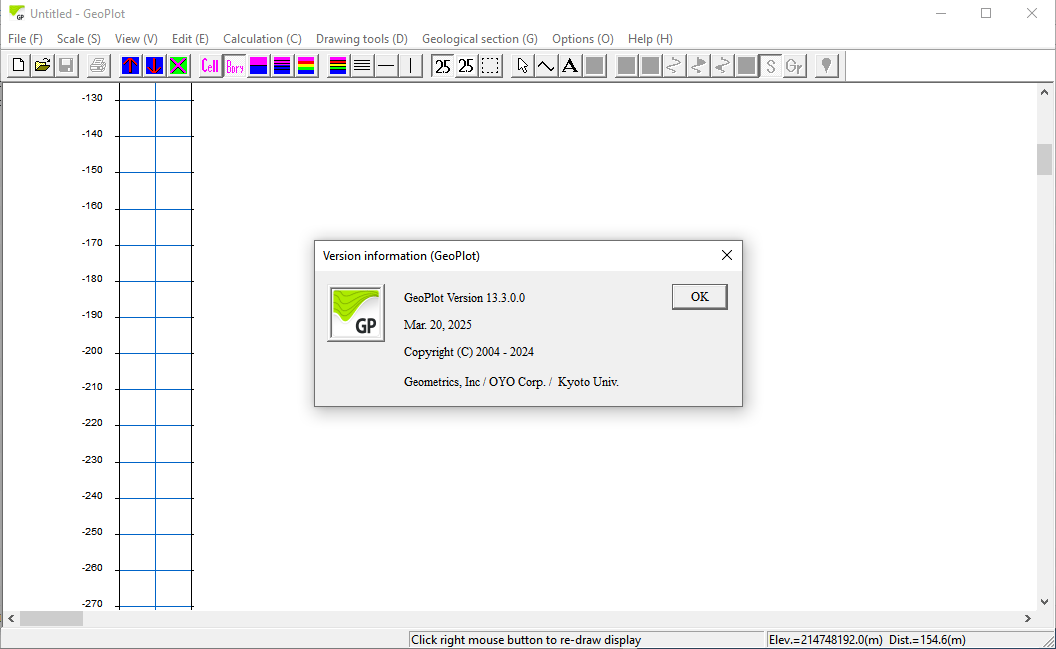Click the floppy disk save icon
1056x649 pixels.
coord(66,66)
